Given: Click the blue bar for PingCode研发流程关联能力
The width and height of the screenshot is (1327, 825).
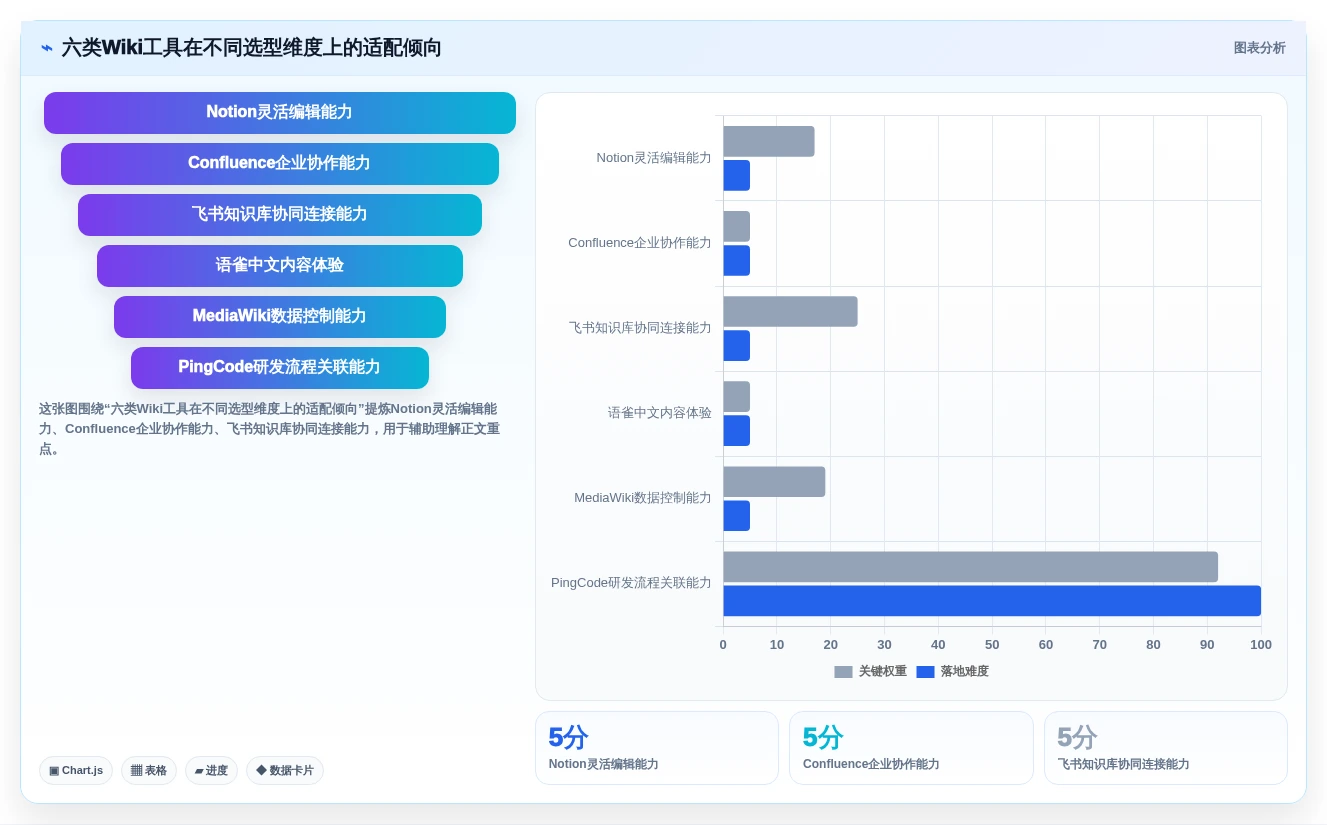Looking at the screenshot, I should (992, 601).
